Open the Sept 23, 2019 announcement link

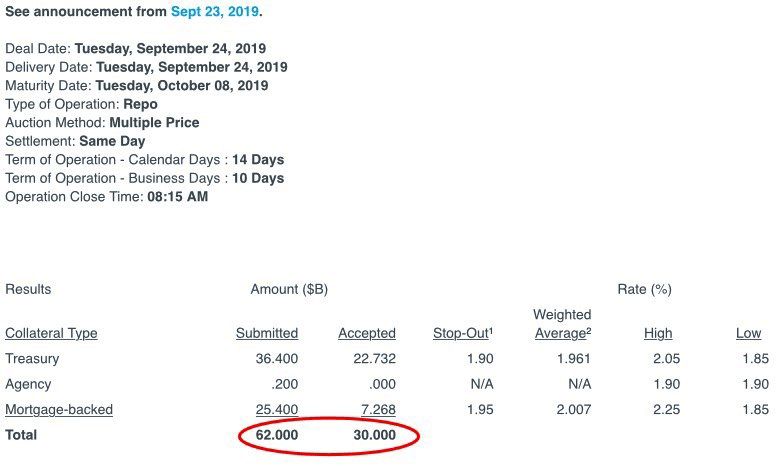(214, 12)
